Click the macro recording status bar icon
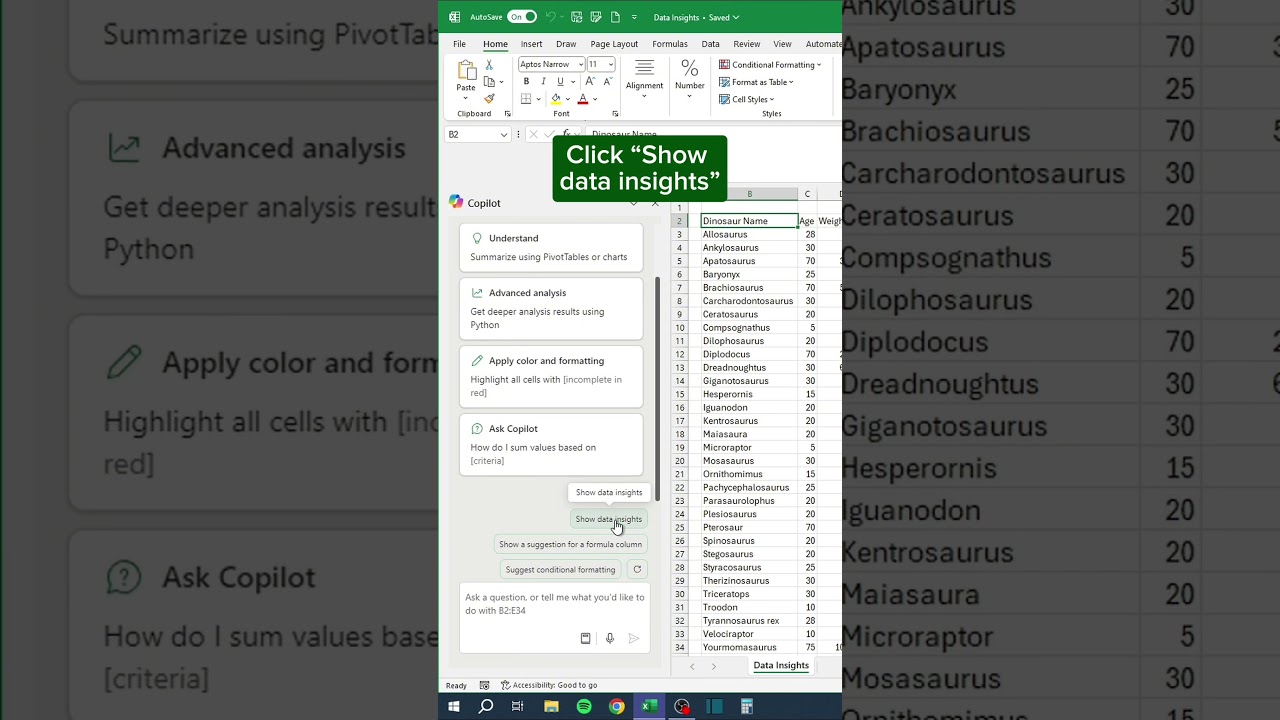This screenshot has height=720, width=1280. tap(484, 685)
